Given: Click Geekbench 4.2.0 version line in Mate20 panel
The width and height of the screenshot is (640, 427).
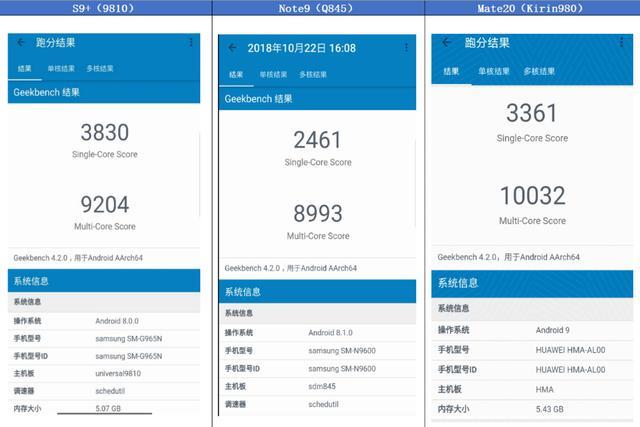Looking at the screenshot, I should 509,257.
